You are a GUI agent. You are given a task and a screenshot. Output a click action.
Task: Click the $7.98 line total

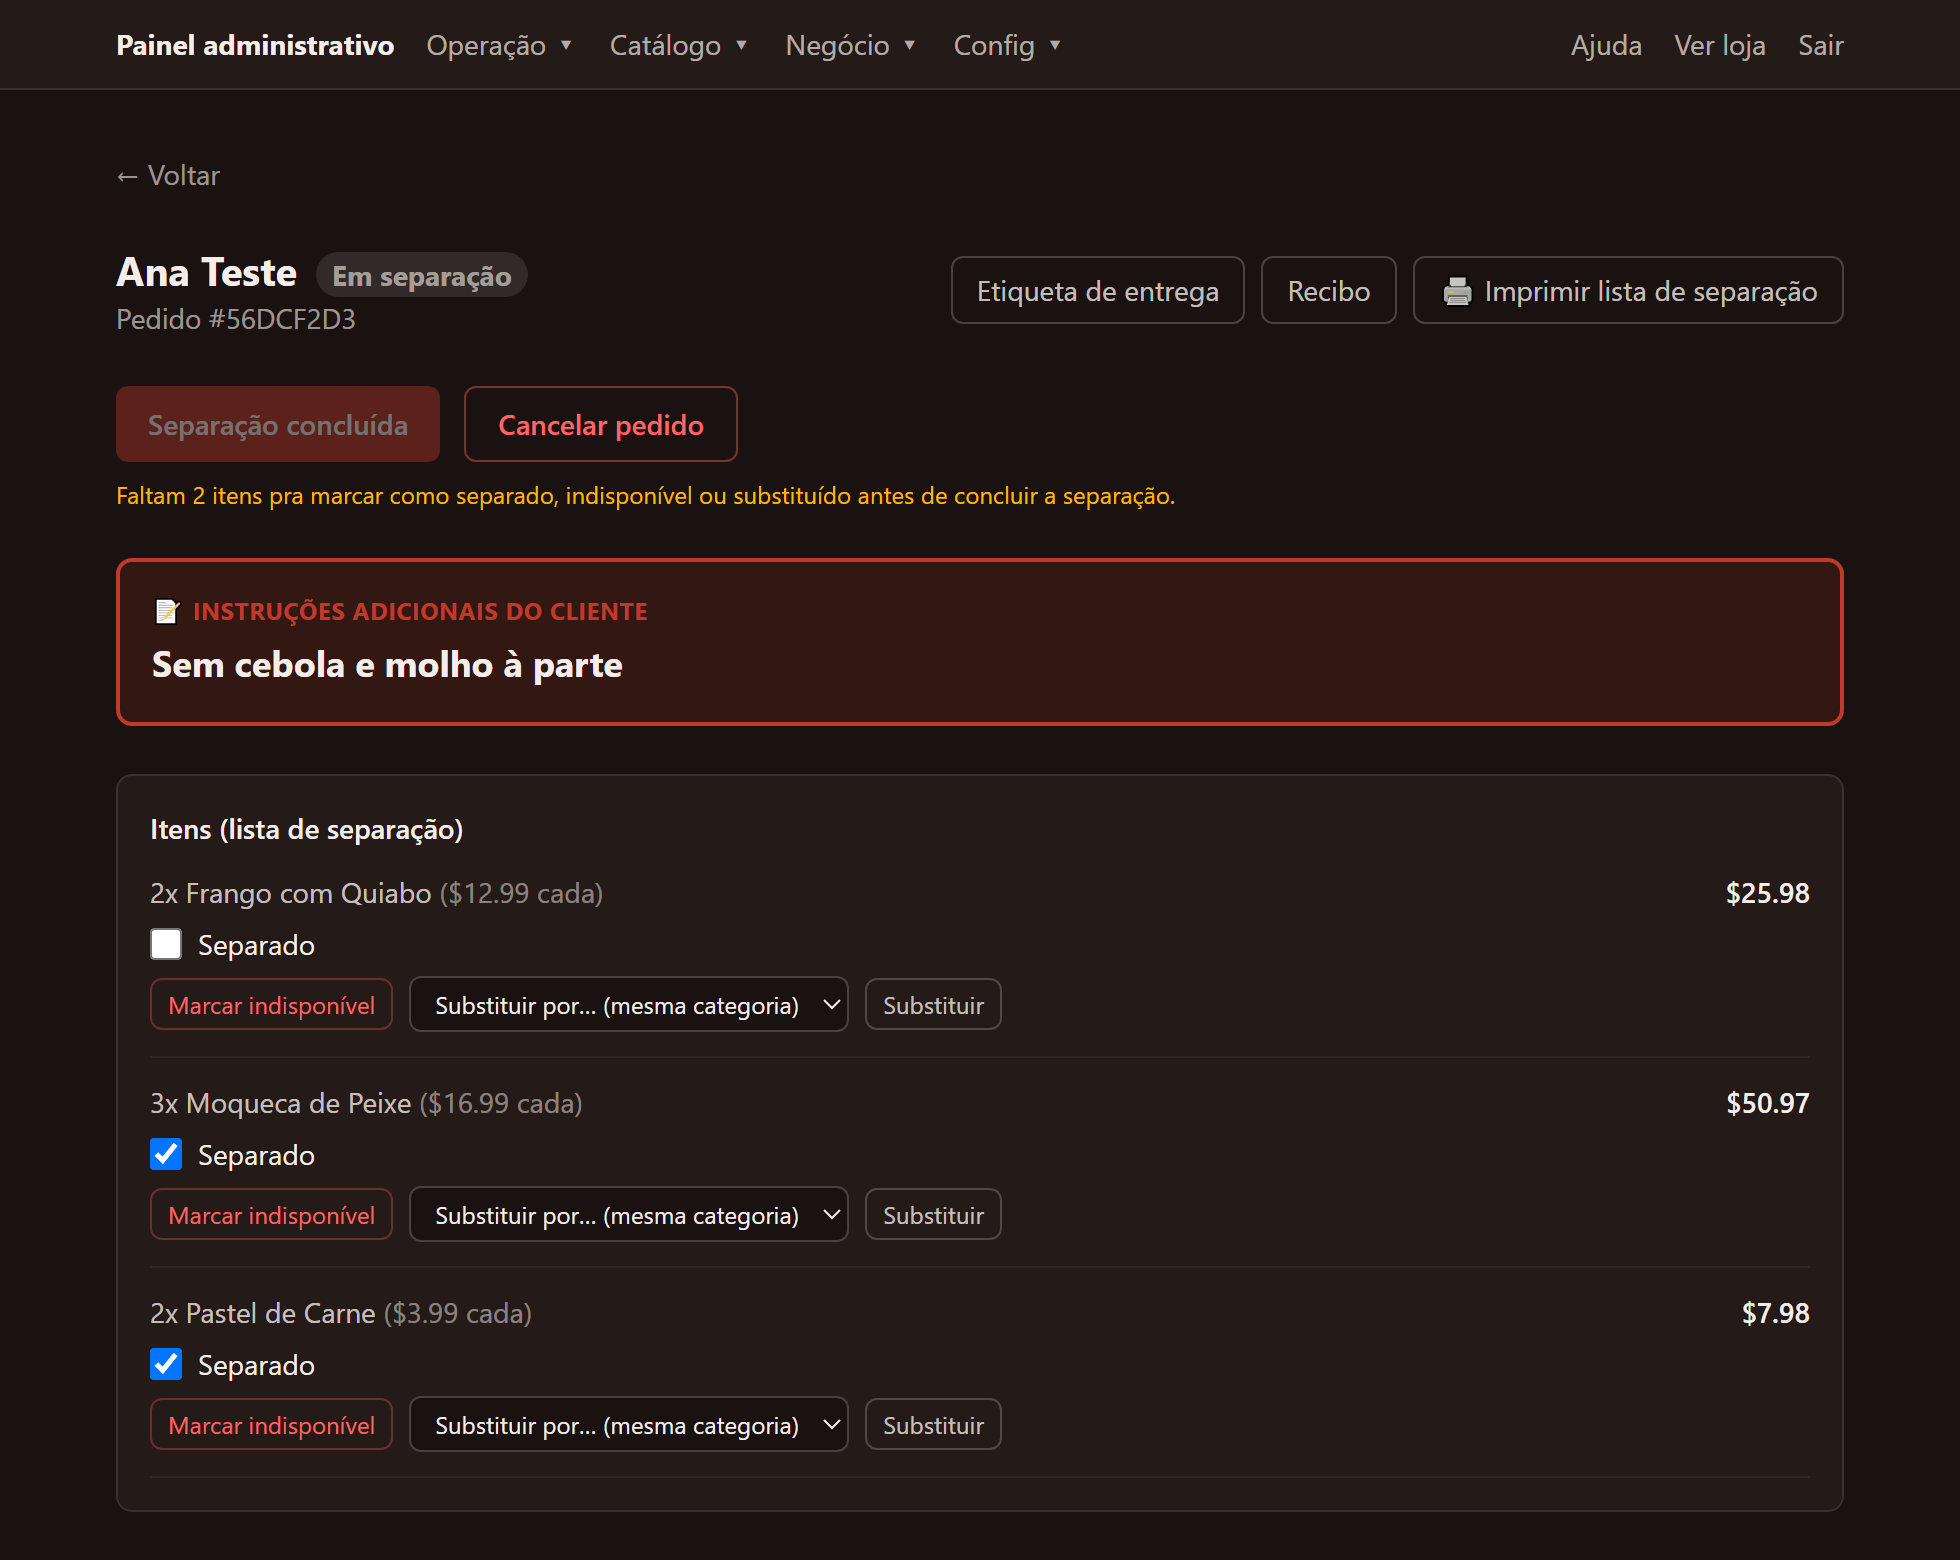pos(1776,1313)
